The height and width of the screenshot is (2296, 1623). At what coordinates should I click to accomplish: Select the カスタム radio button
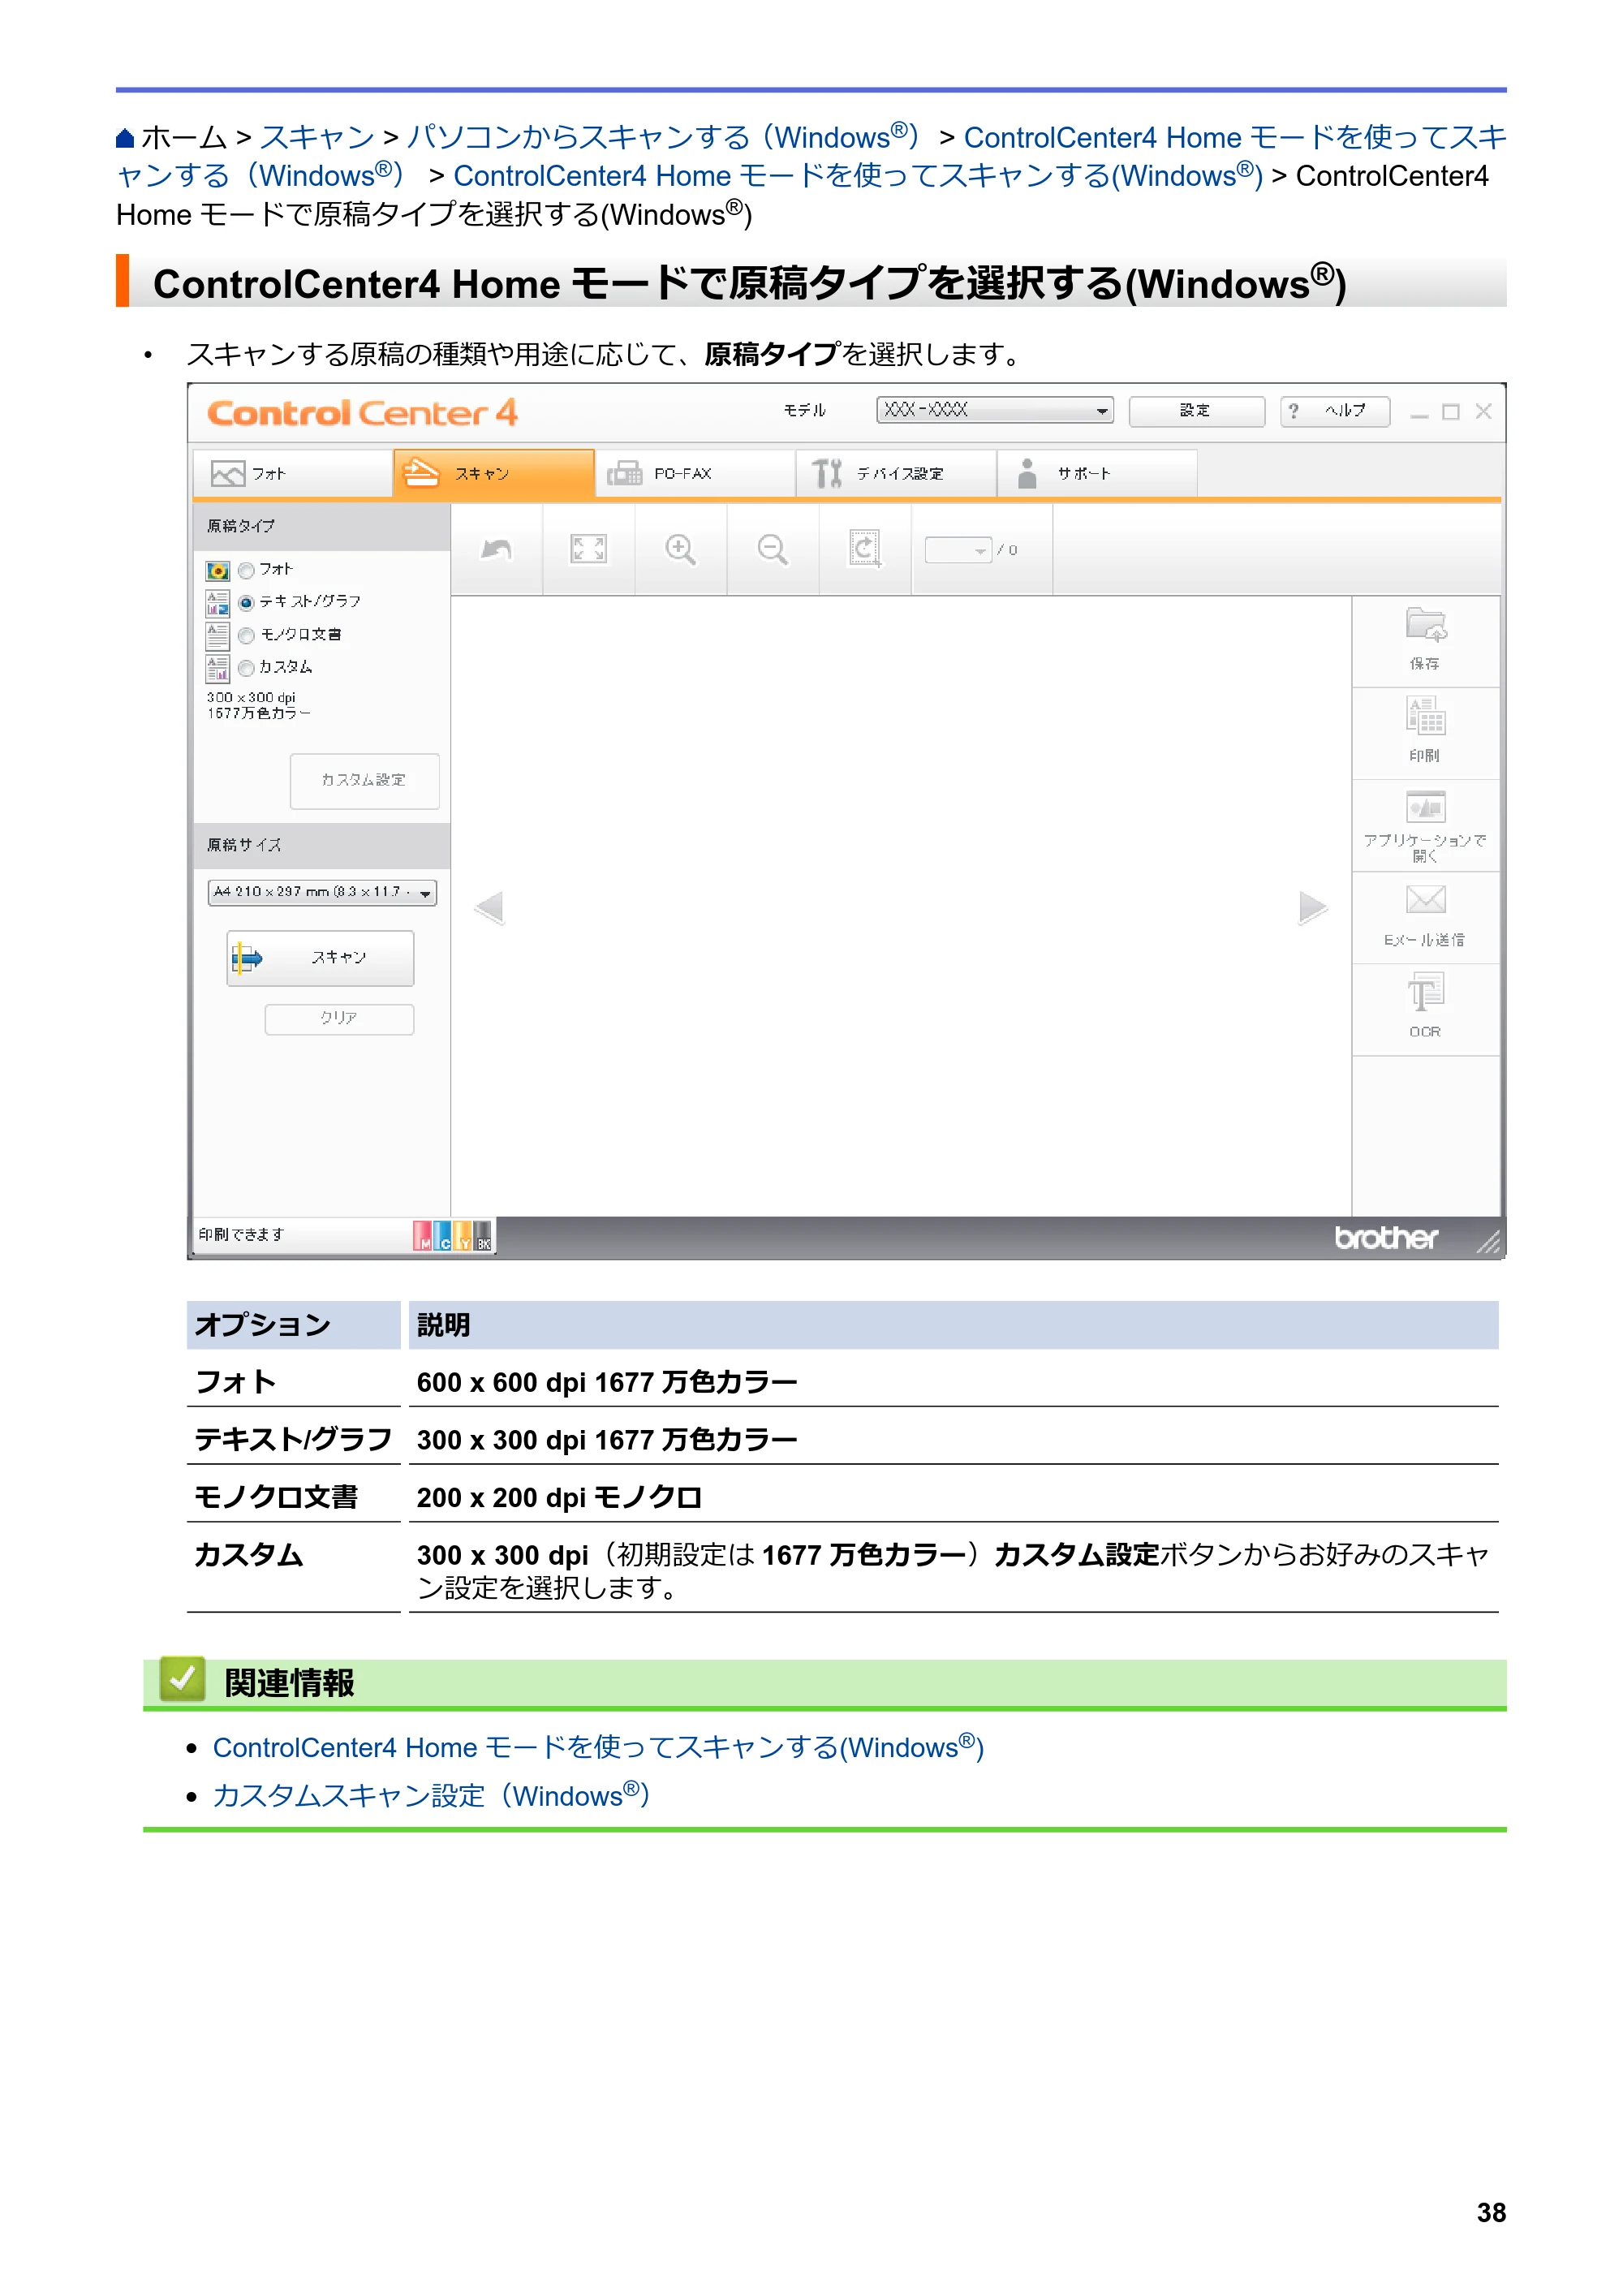(x=246, y=668)
